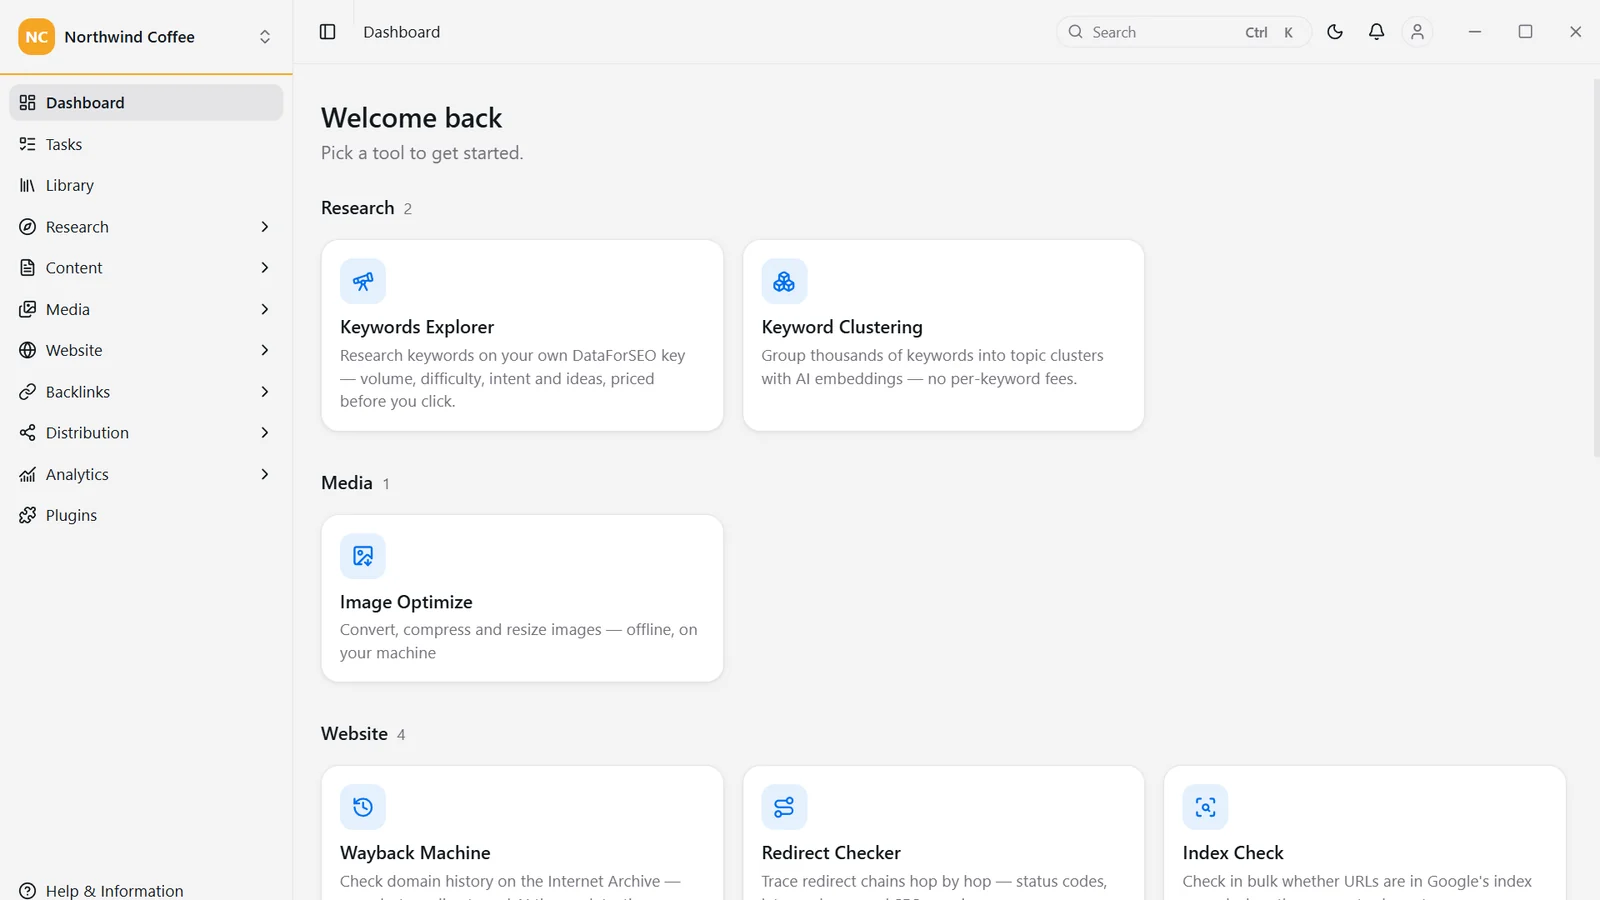Click the vertical page scrollbar
The height and width of the screenshot is (900, 1600).
[1596, 268]
